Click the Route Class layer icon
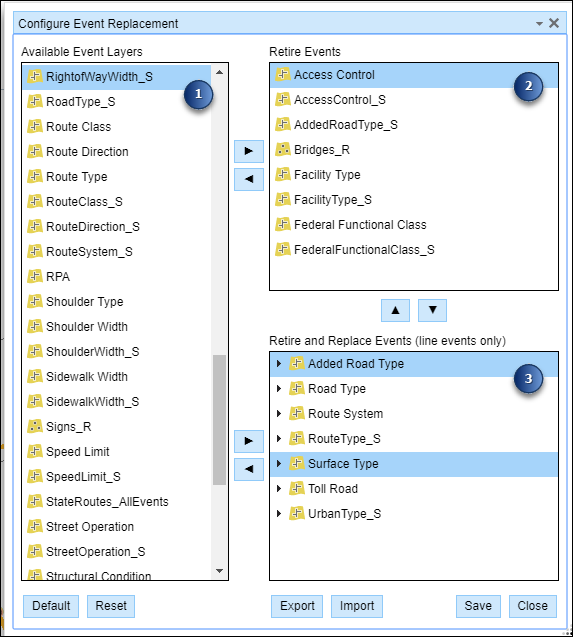This screenshot has height=637, width=573. click(35, 126)
